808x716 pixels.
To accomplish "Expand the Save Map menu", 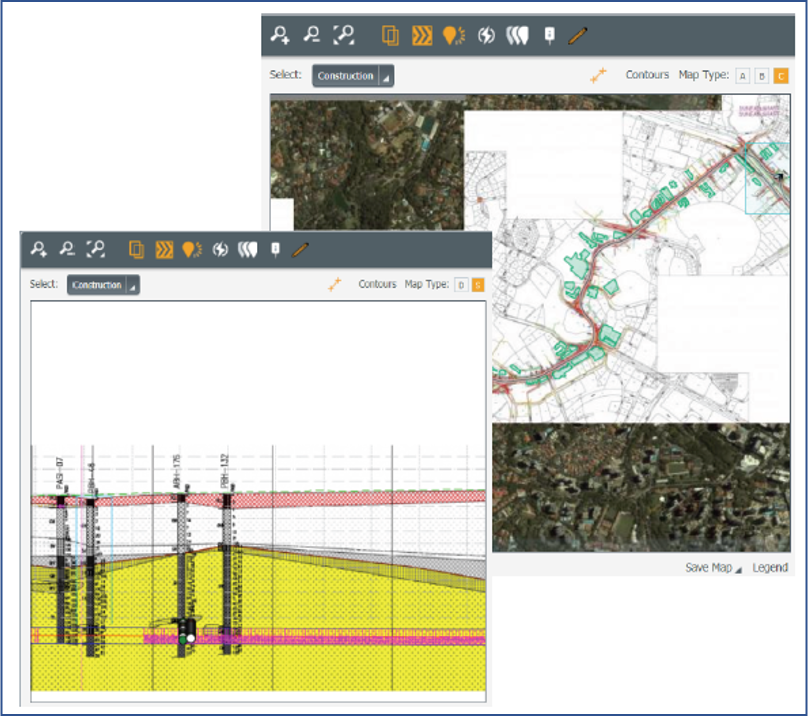I will [x=713, y=568].
